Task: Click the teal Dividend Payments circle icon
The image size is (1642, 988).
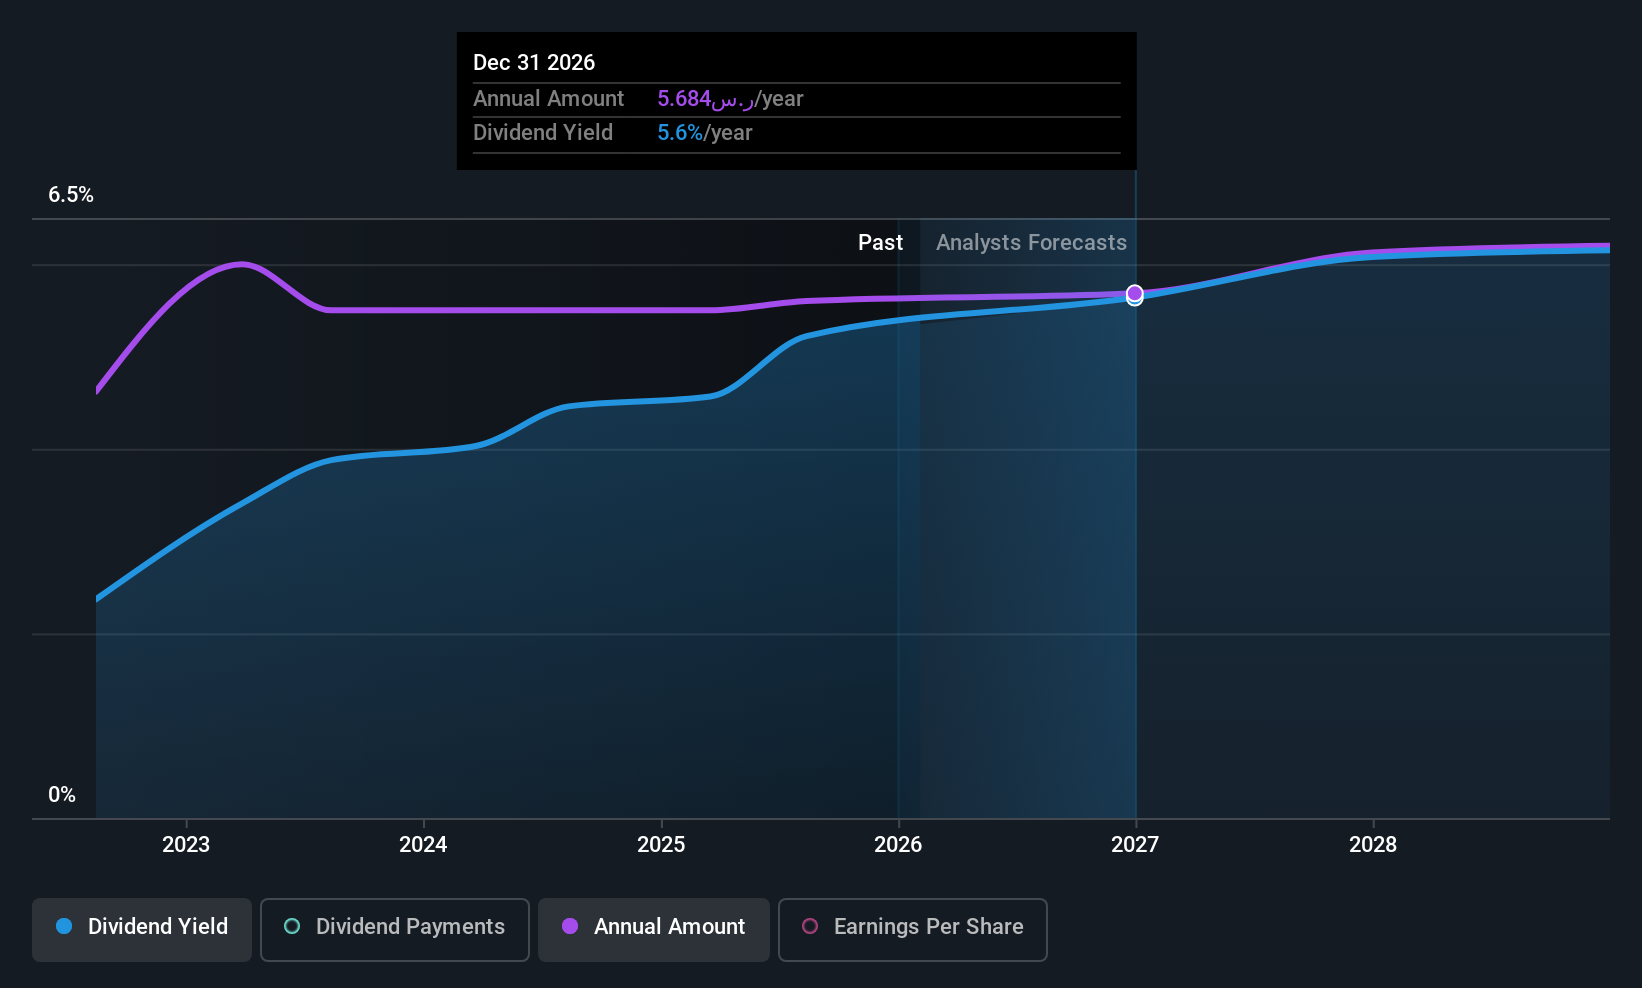Action: coord(292,927)
